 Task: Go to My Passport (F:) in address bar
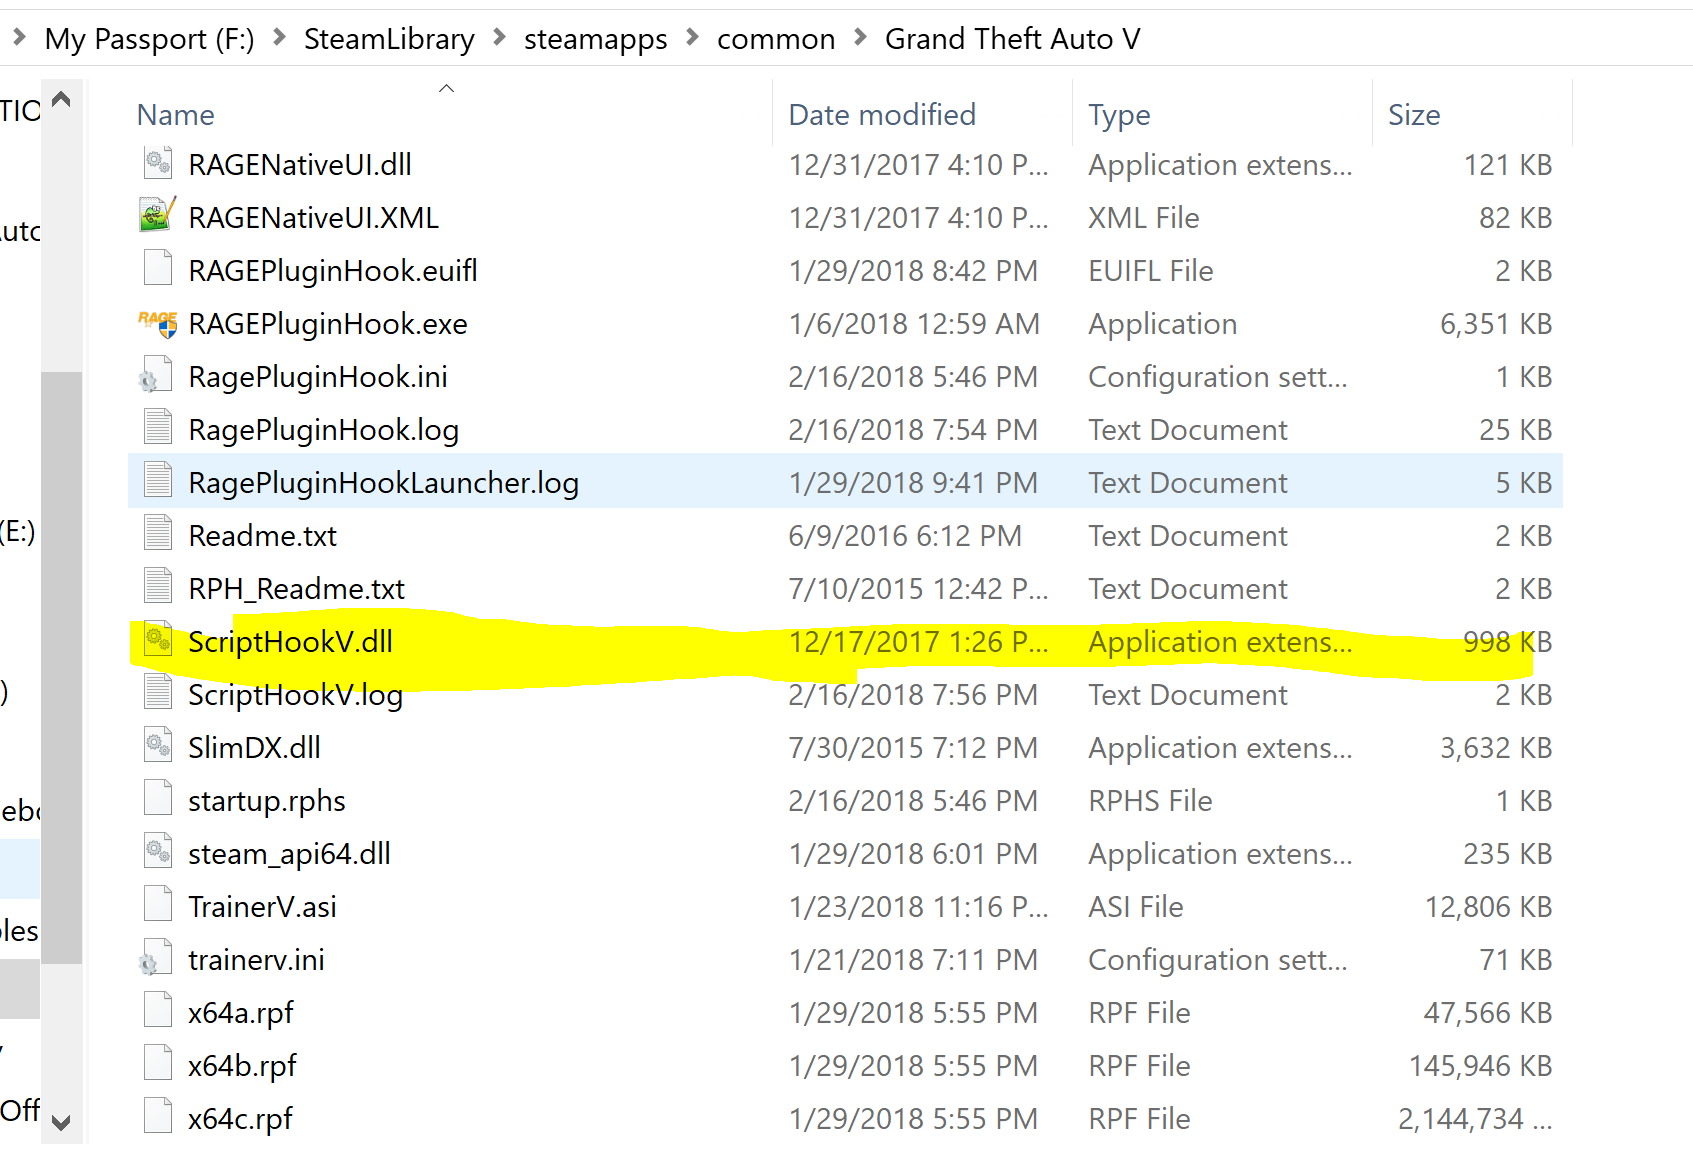pyautogui.click(x=149, y=39)
